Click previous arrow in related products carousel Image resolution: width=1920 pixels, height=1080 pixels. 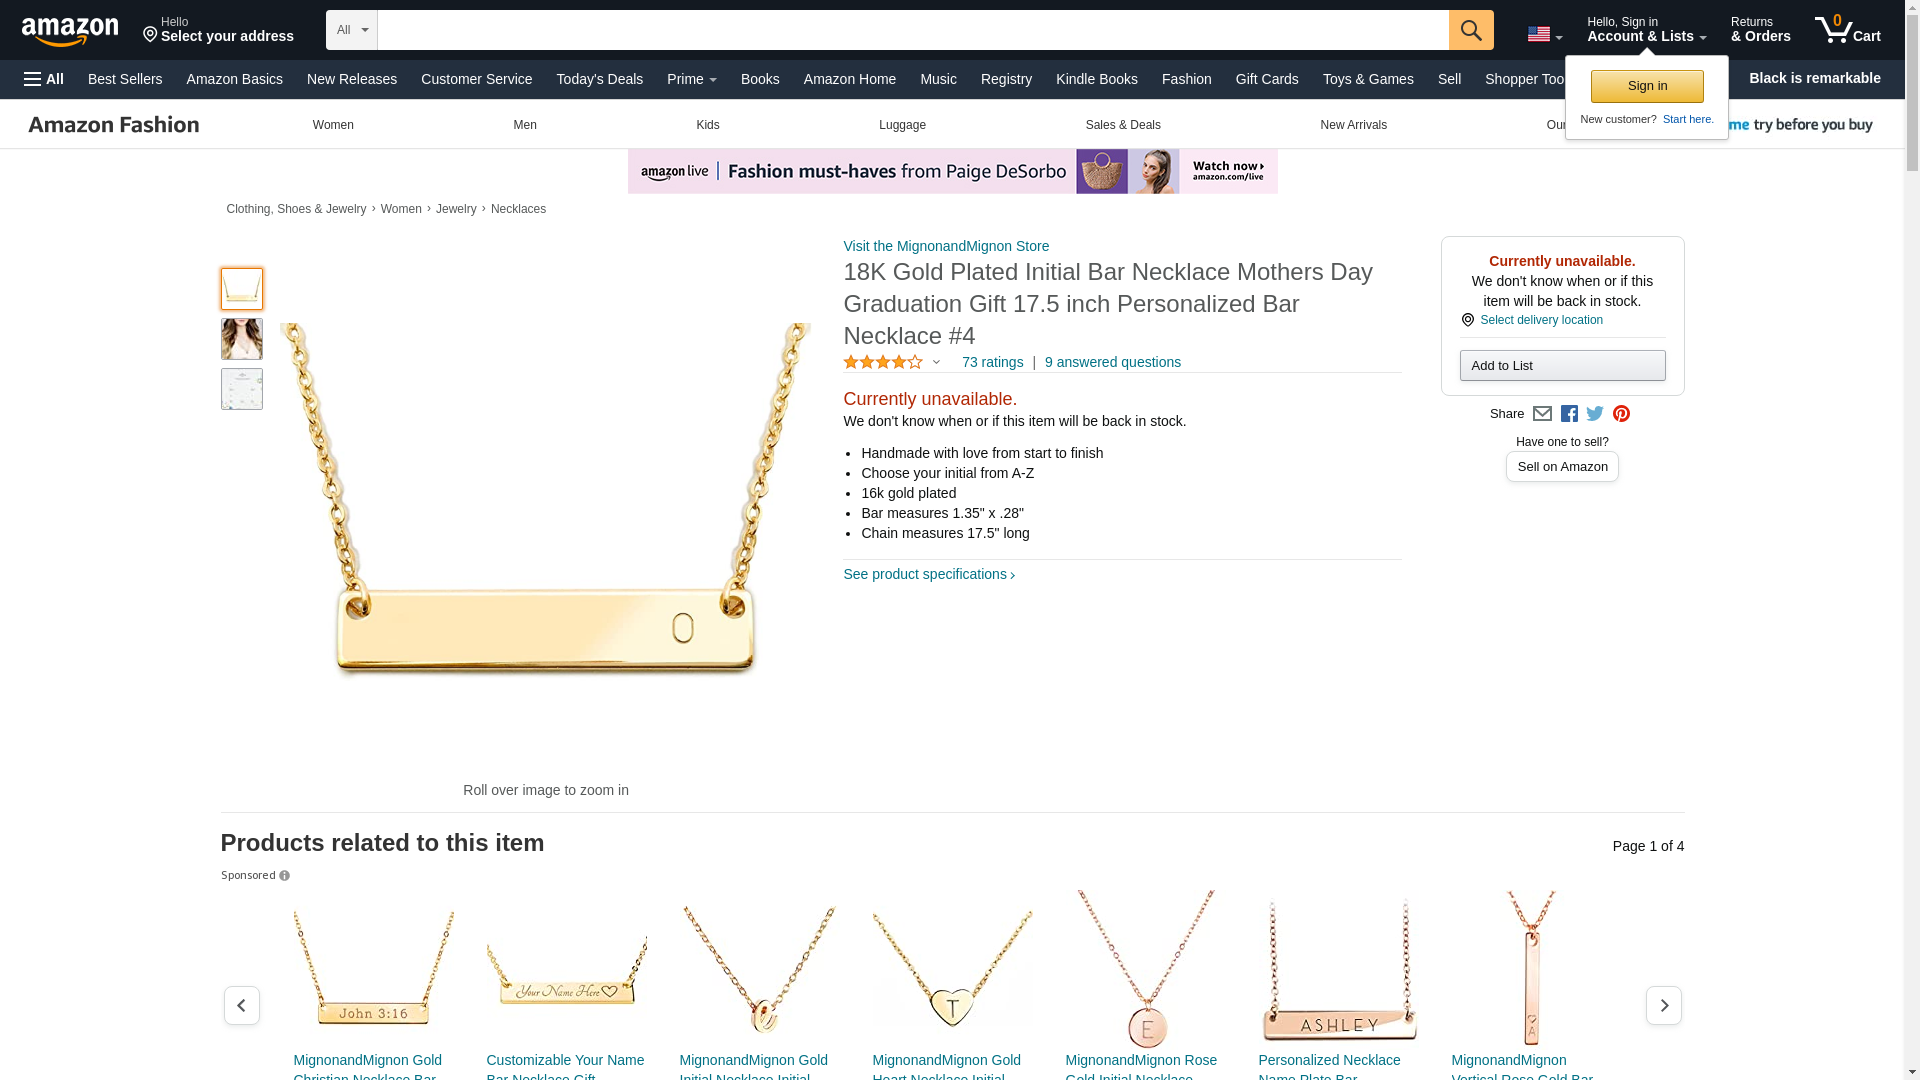click(x=241, y=1005)
